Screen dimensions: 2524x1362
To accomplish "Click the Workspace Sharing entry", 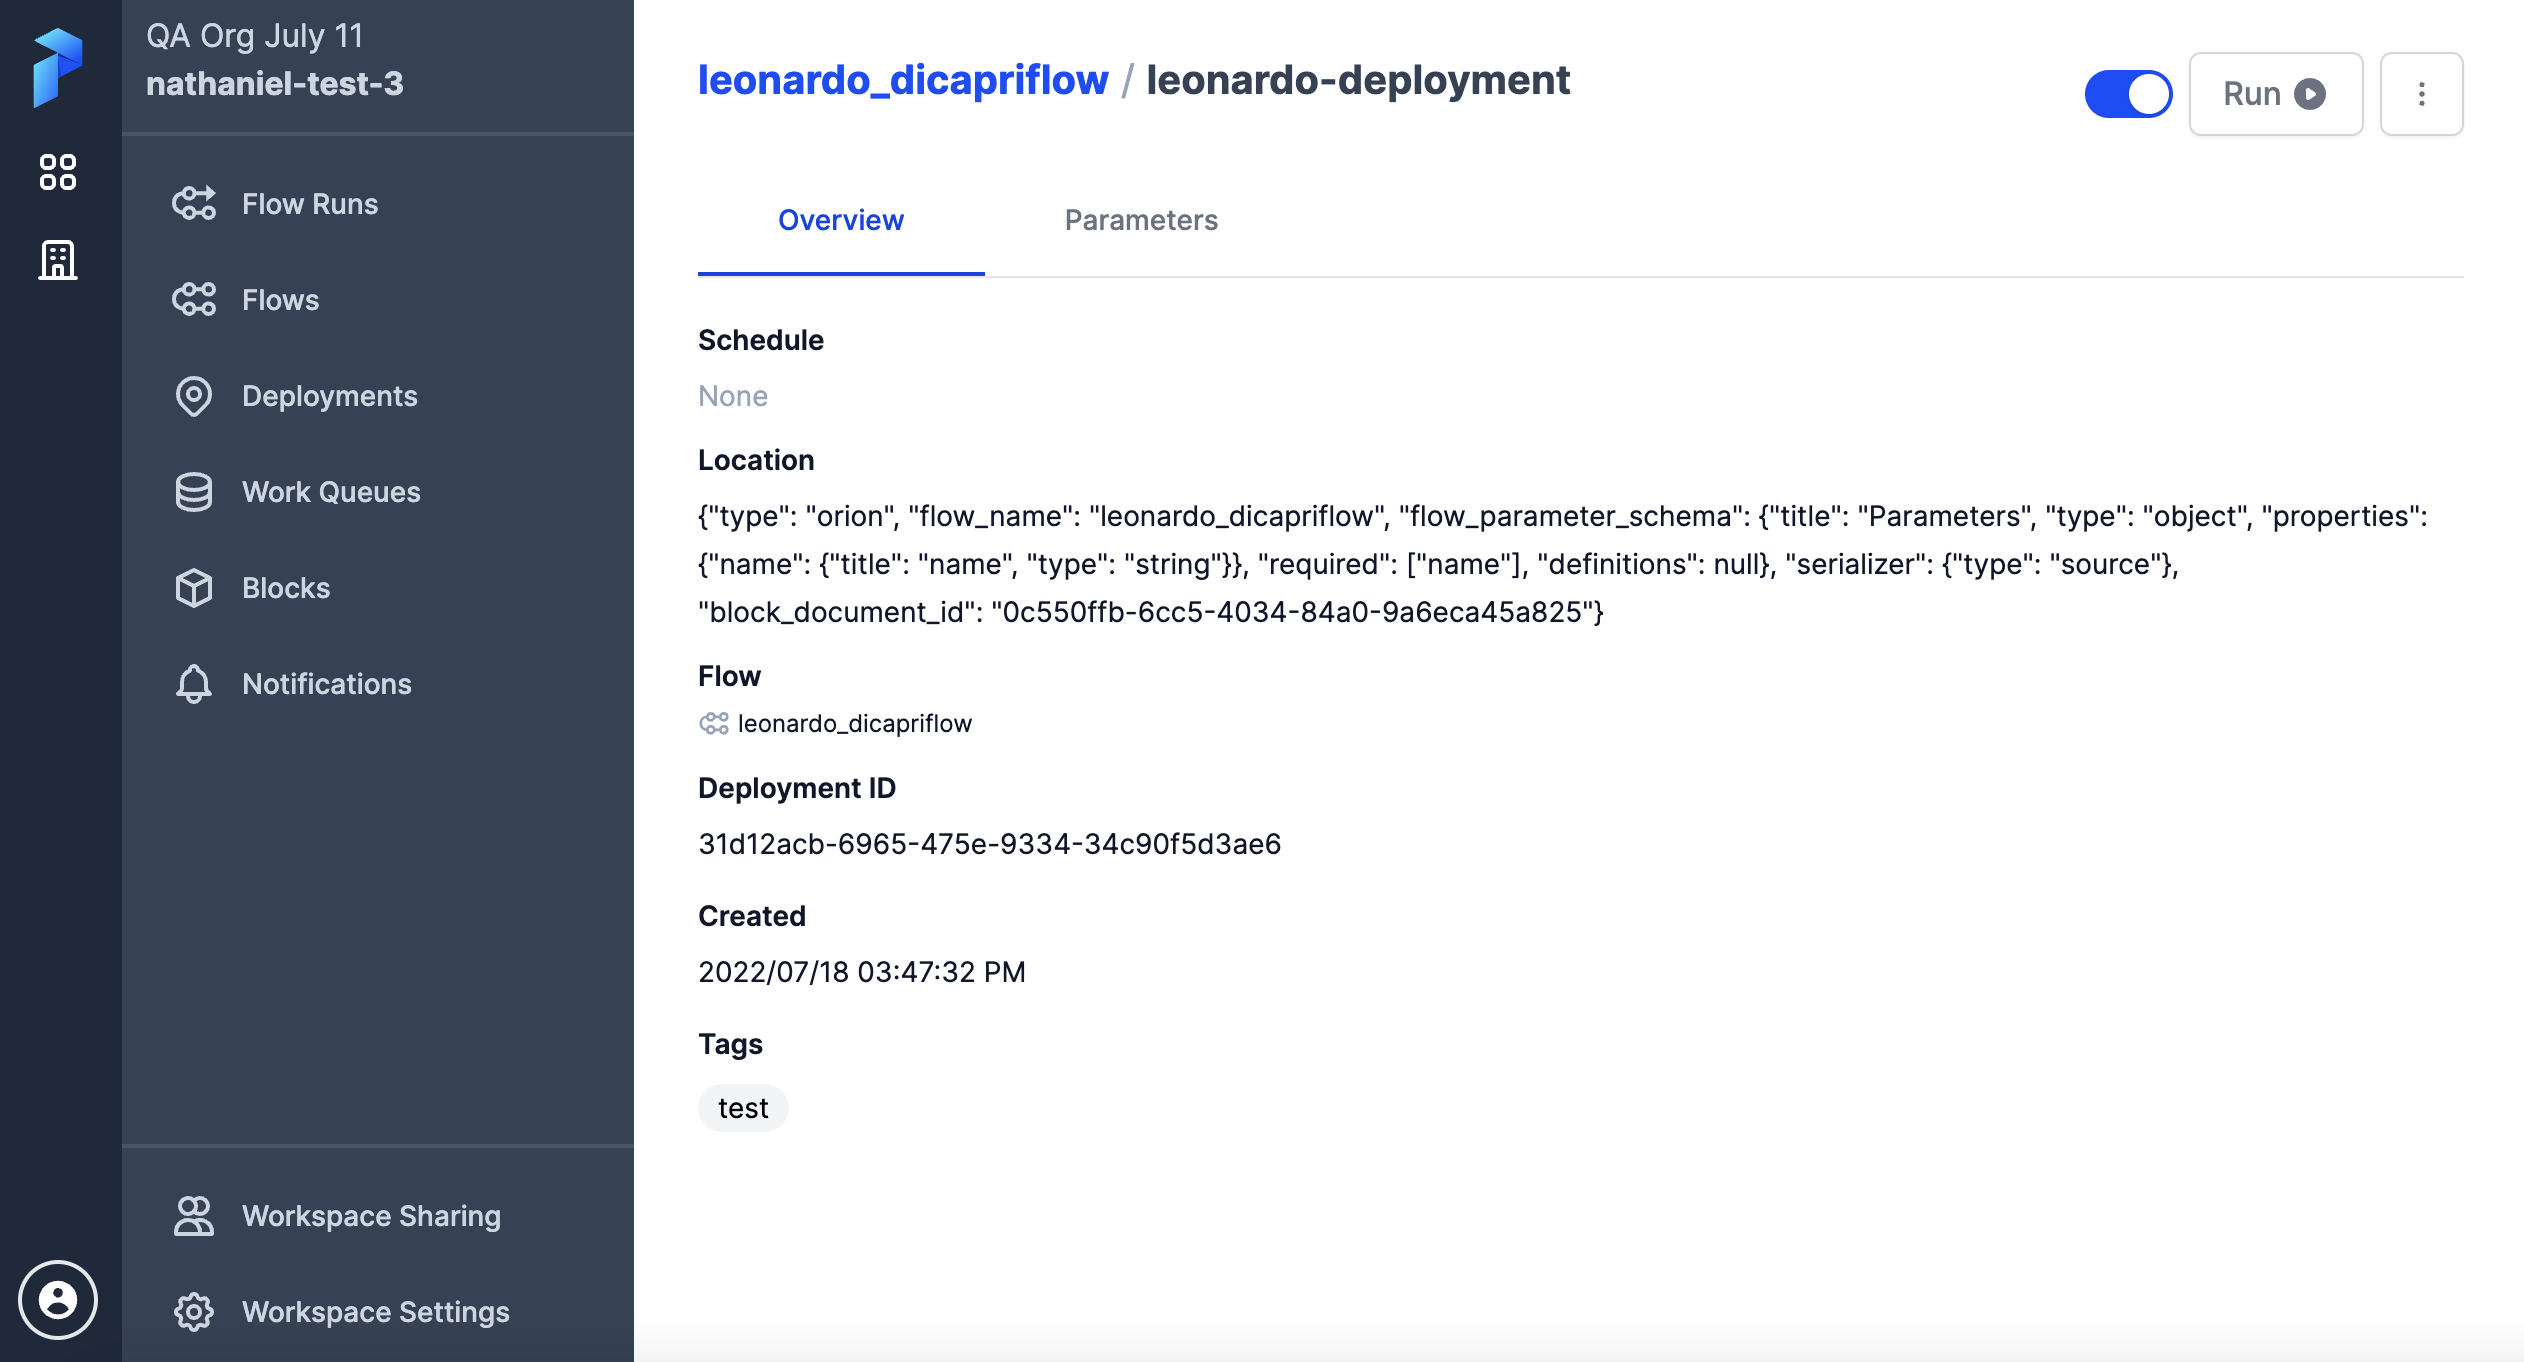I will [371, 1216].
